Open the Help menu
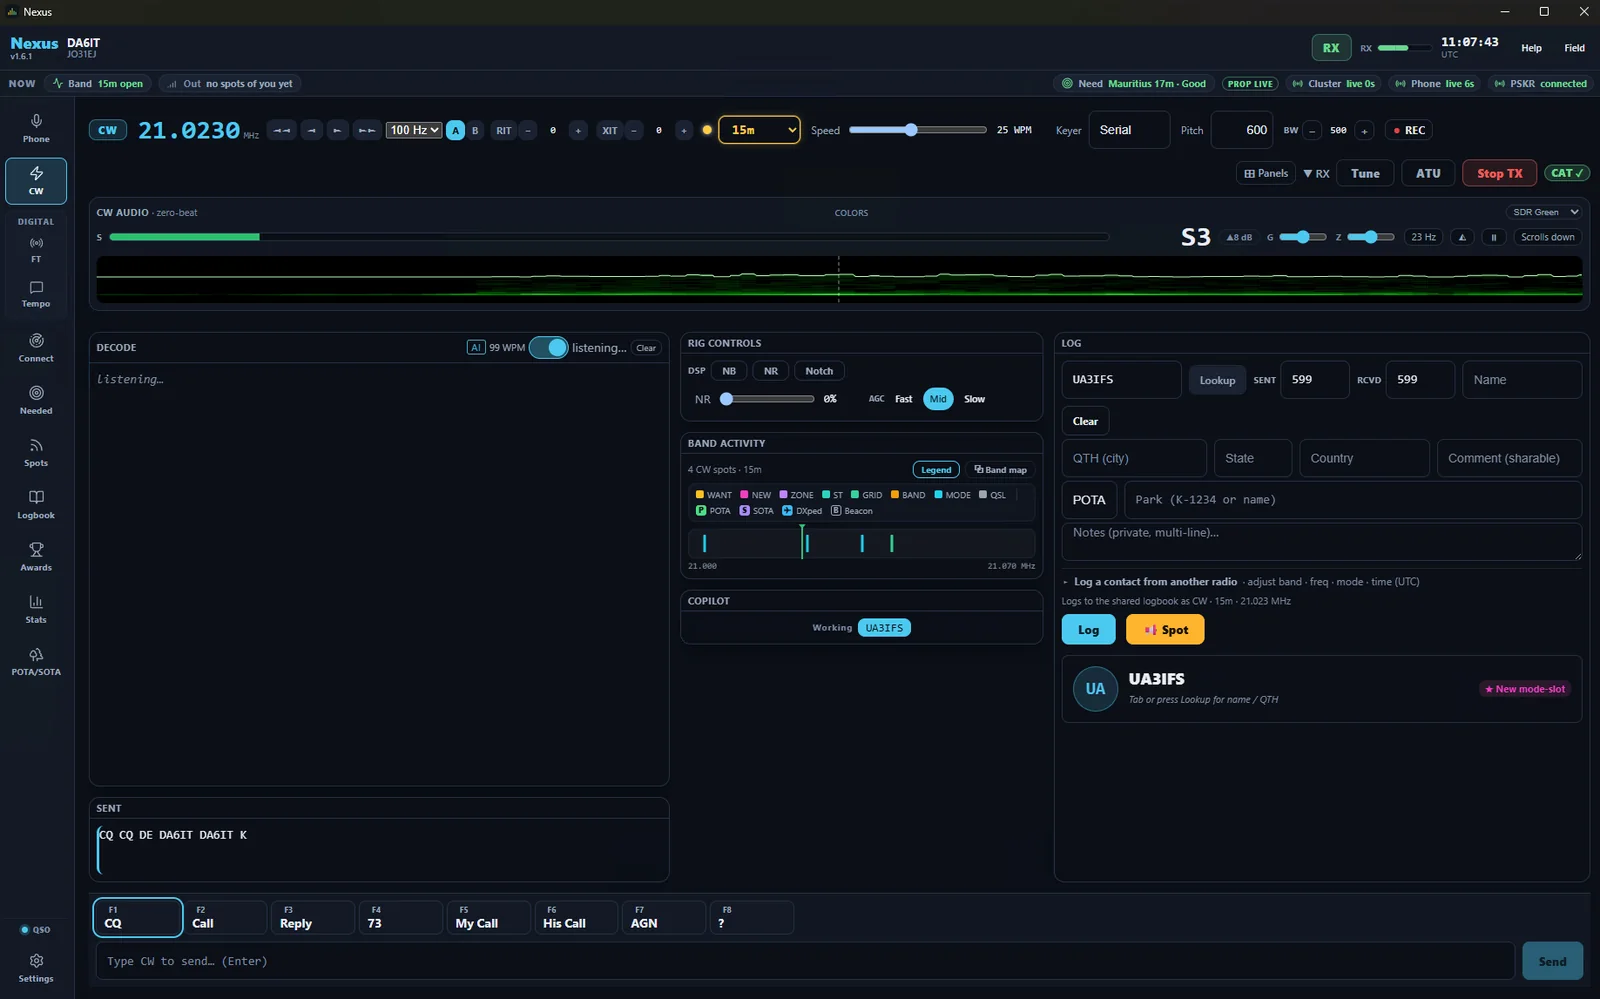1600x999 pixels. tap(1531, 48)
